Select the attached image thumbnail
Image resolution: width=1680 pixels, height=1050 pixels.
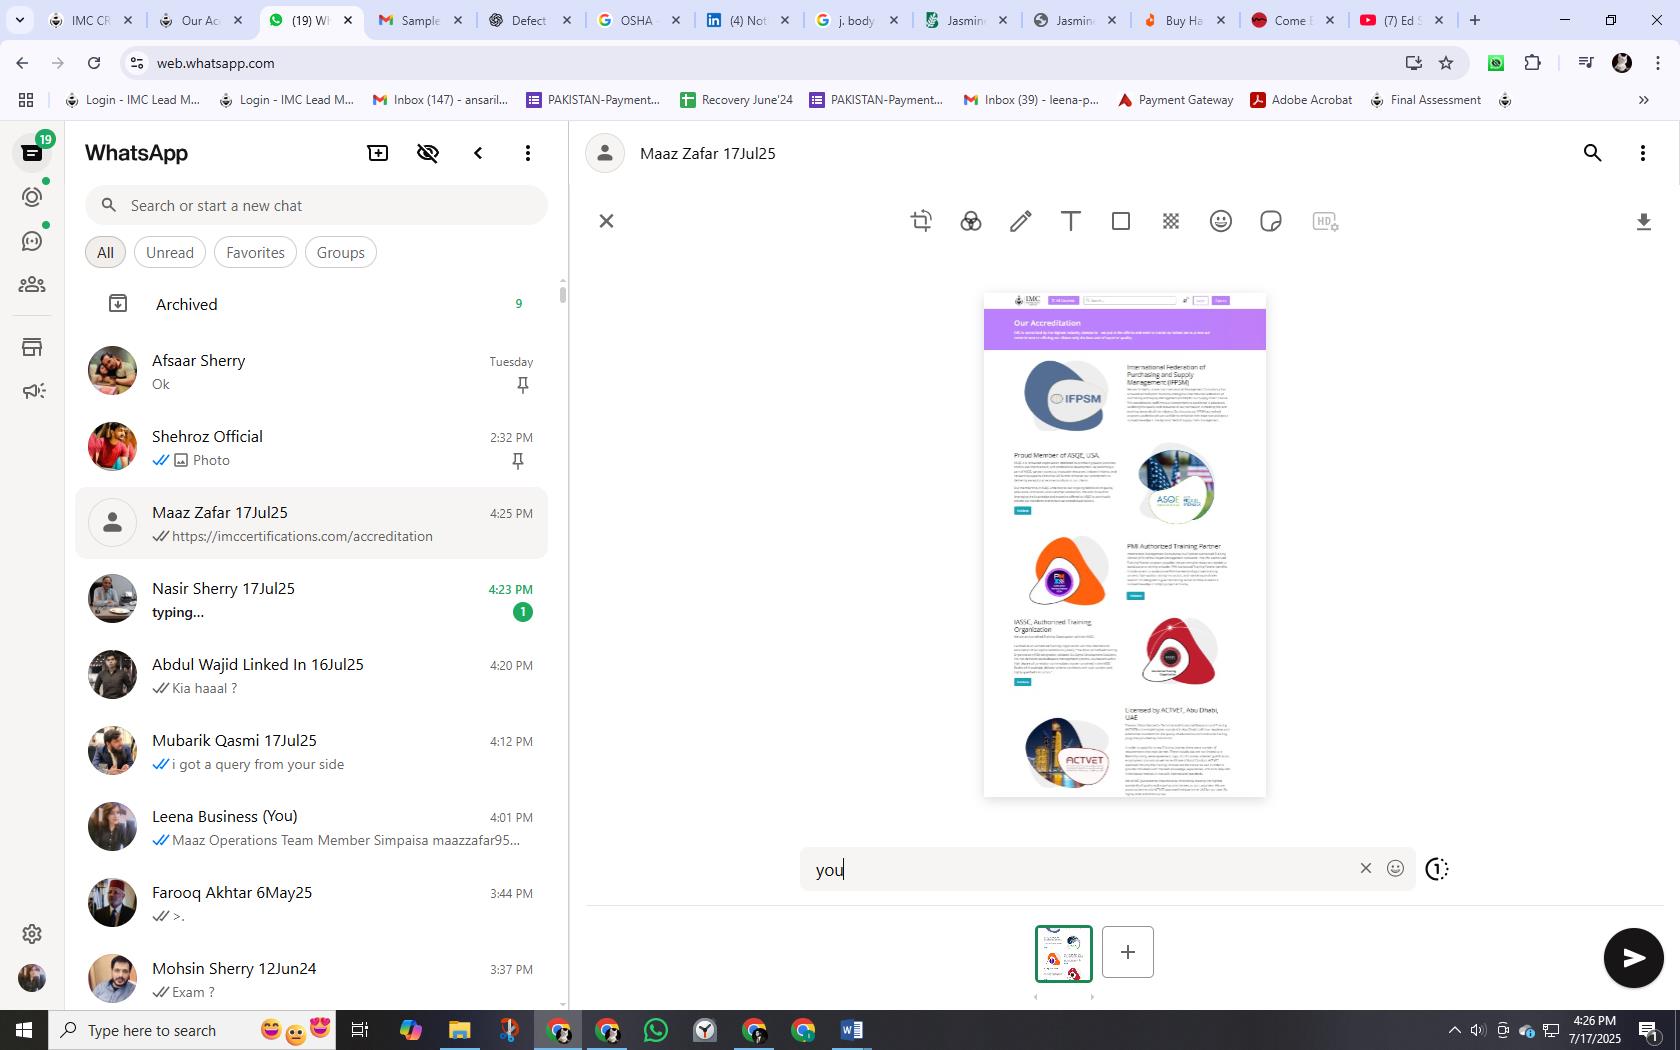[x=1063, y=953]
